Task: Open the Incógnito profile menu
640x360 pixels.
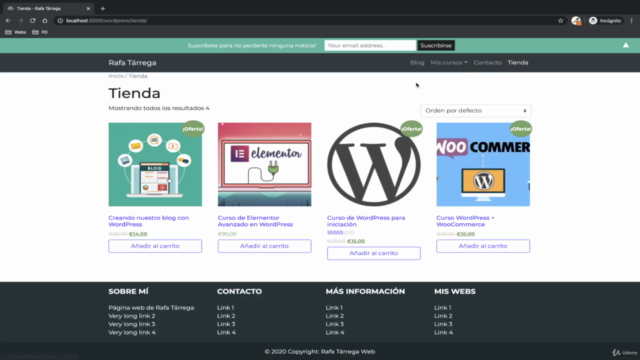Action: click(605, 20)
